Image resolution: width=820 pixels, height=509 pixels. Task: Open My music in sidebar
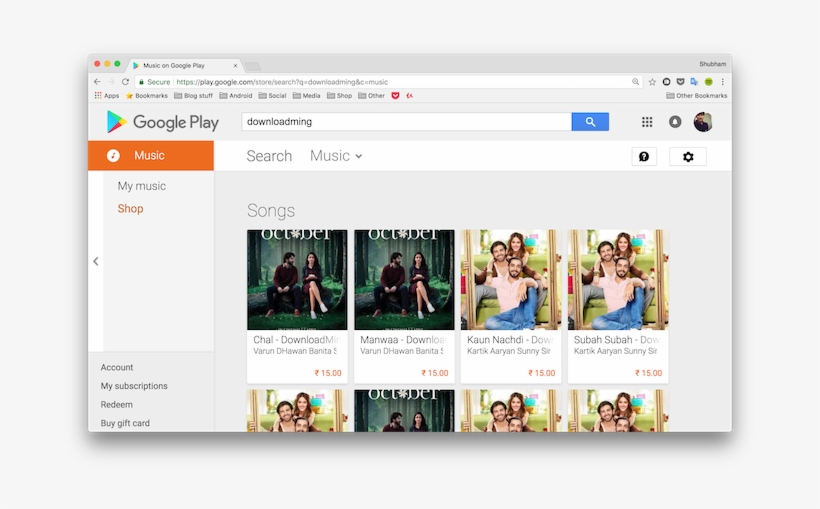pyautogui.click(x=142, y=186)
